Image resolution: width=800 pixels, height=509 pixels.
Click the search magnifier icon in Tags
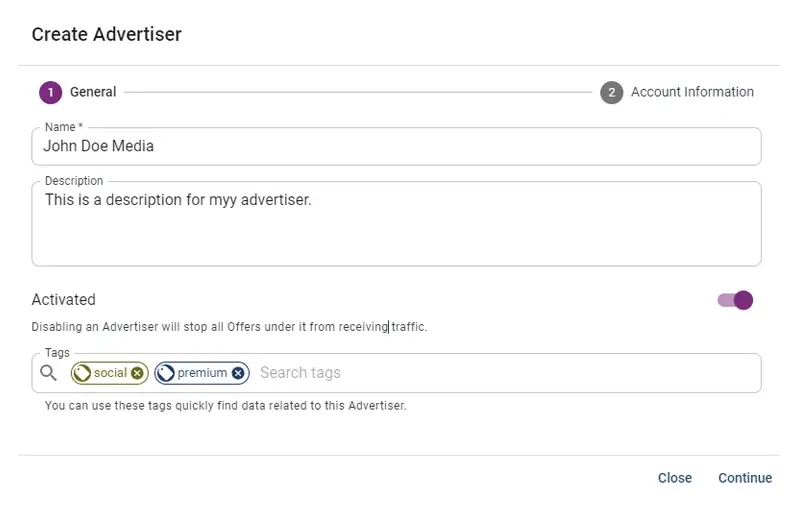point(48,373)
